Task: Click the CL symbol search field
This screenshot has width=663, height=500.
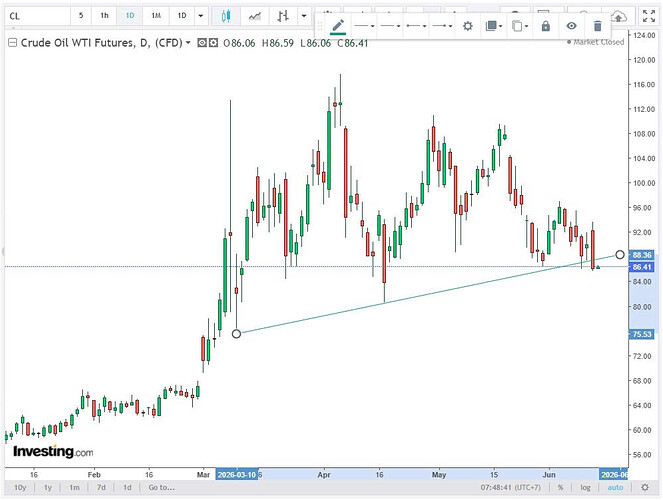Action: [38, 16]
